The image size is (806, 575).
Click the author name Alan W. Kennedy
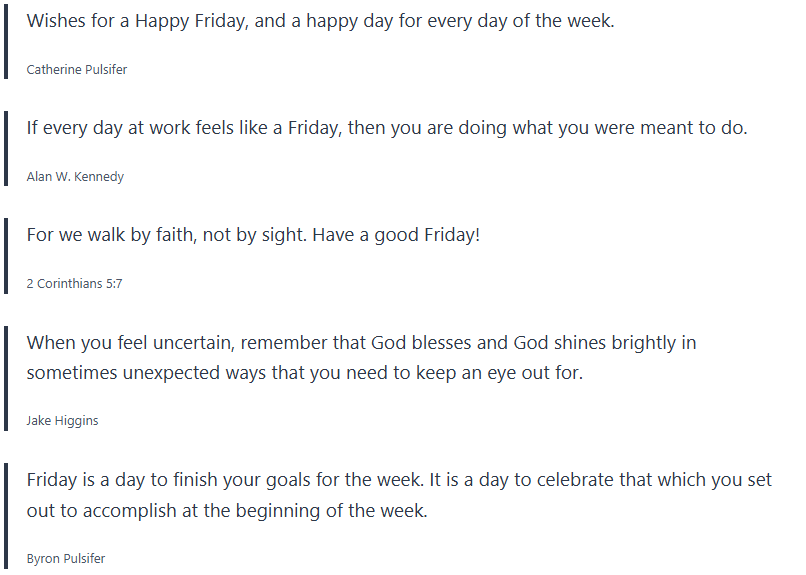point(75,177)
